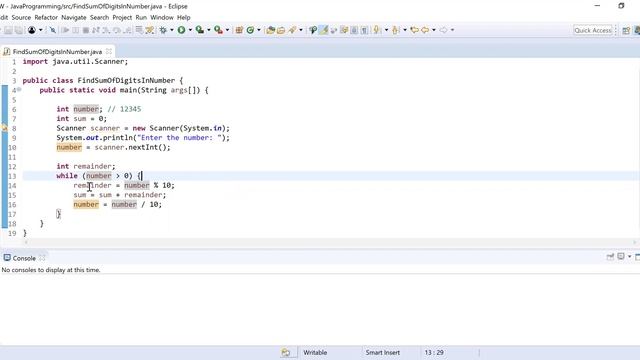640x360 pixels.
Task: Click 'scanner.nextInt()' on line 10
Action: pyautogui.click(x=132, y=147)
